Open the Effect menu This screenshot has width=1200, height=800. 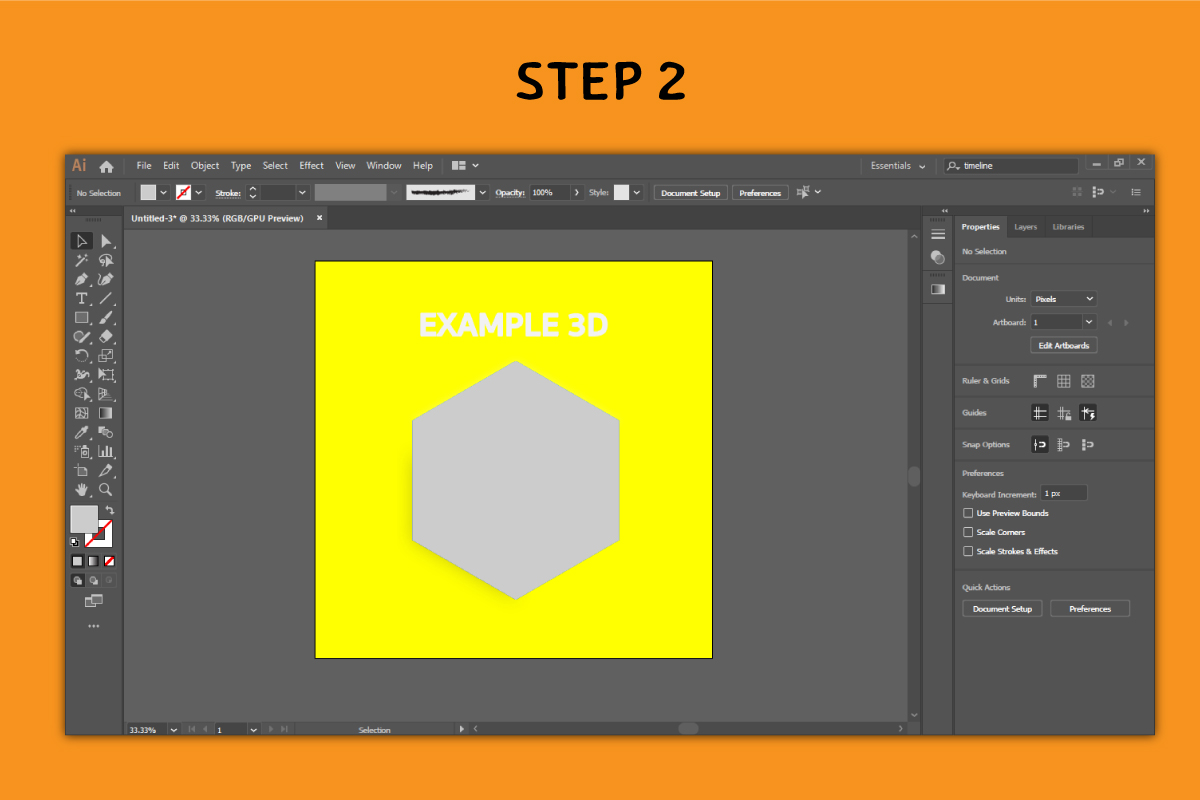312,166
